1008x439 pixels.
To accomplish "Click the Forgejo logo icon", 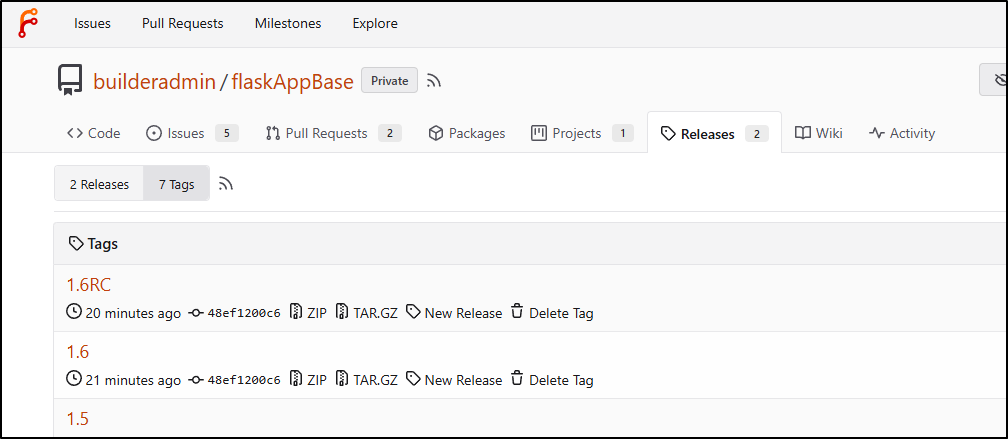I will pyautogui.click(x=28, y=23).
